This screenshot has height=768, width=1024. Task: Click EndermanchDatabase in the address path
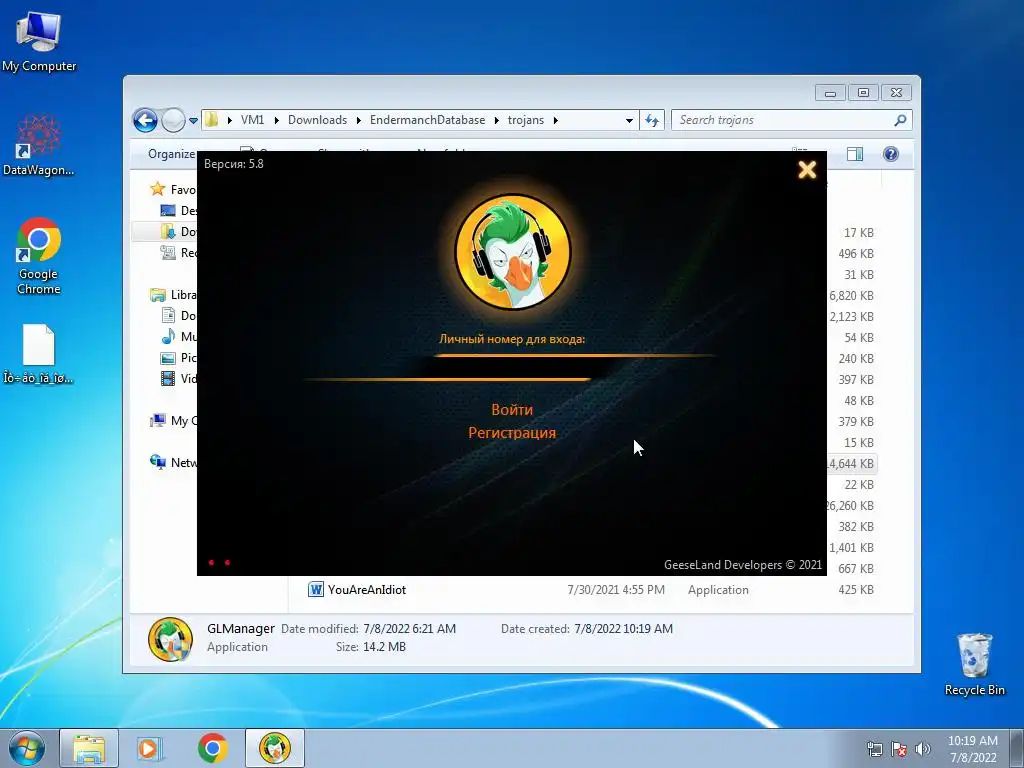tap(427, 120)
